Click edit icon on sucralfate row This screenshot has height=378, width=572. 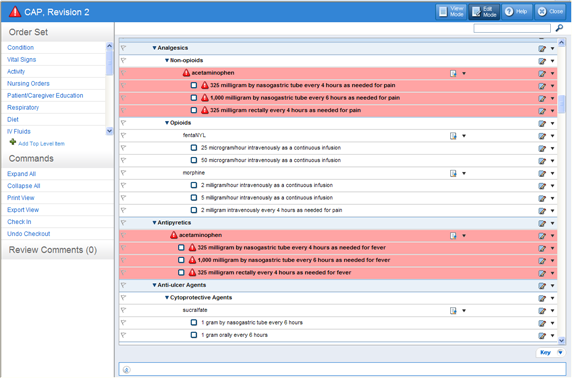(x=542, y=311)
